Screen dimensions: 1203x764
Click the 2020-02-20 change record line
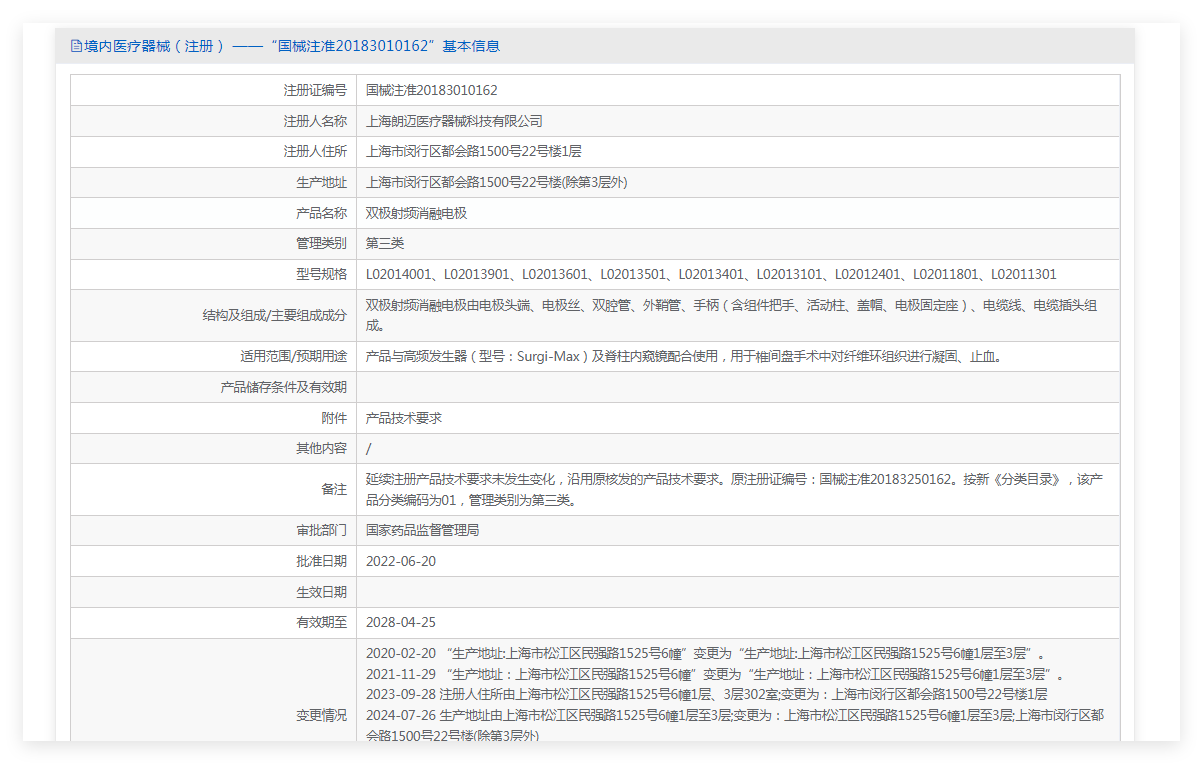click(705, 653)
